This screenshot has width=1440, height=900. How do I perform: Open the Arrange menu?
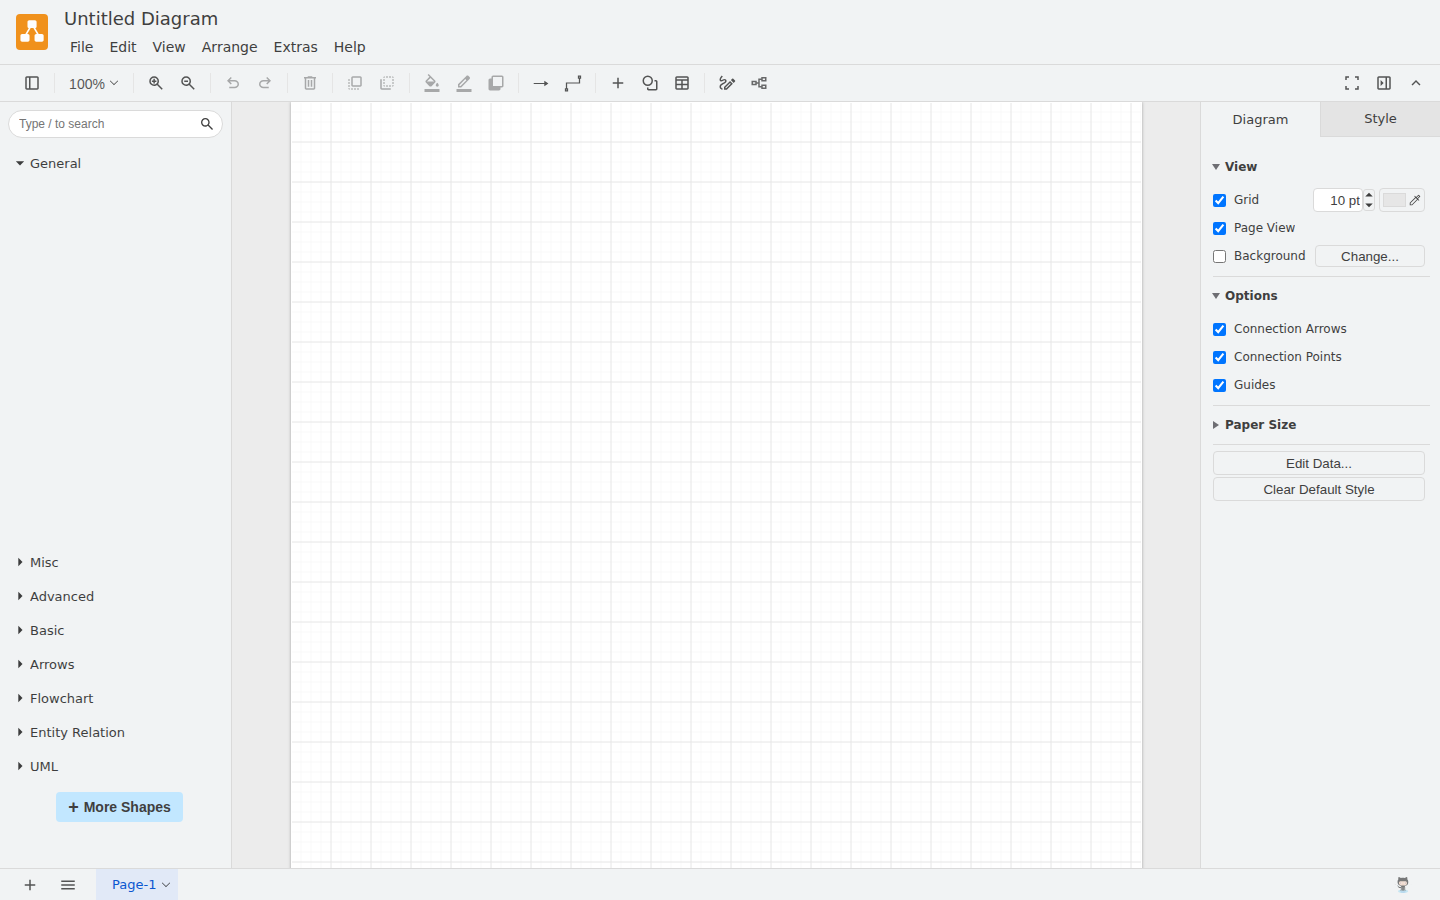pyautogui.click(x=229, y=47)
